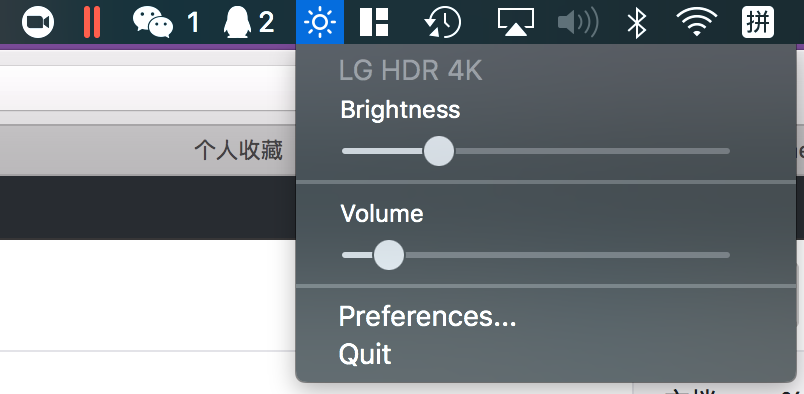Open the Time Machine status menu
This screenshot has width=804, height=394.
coord(443,22)
